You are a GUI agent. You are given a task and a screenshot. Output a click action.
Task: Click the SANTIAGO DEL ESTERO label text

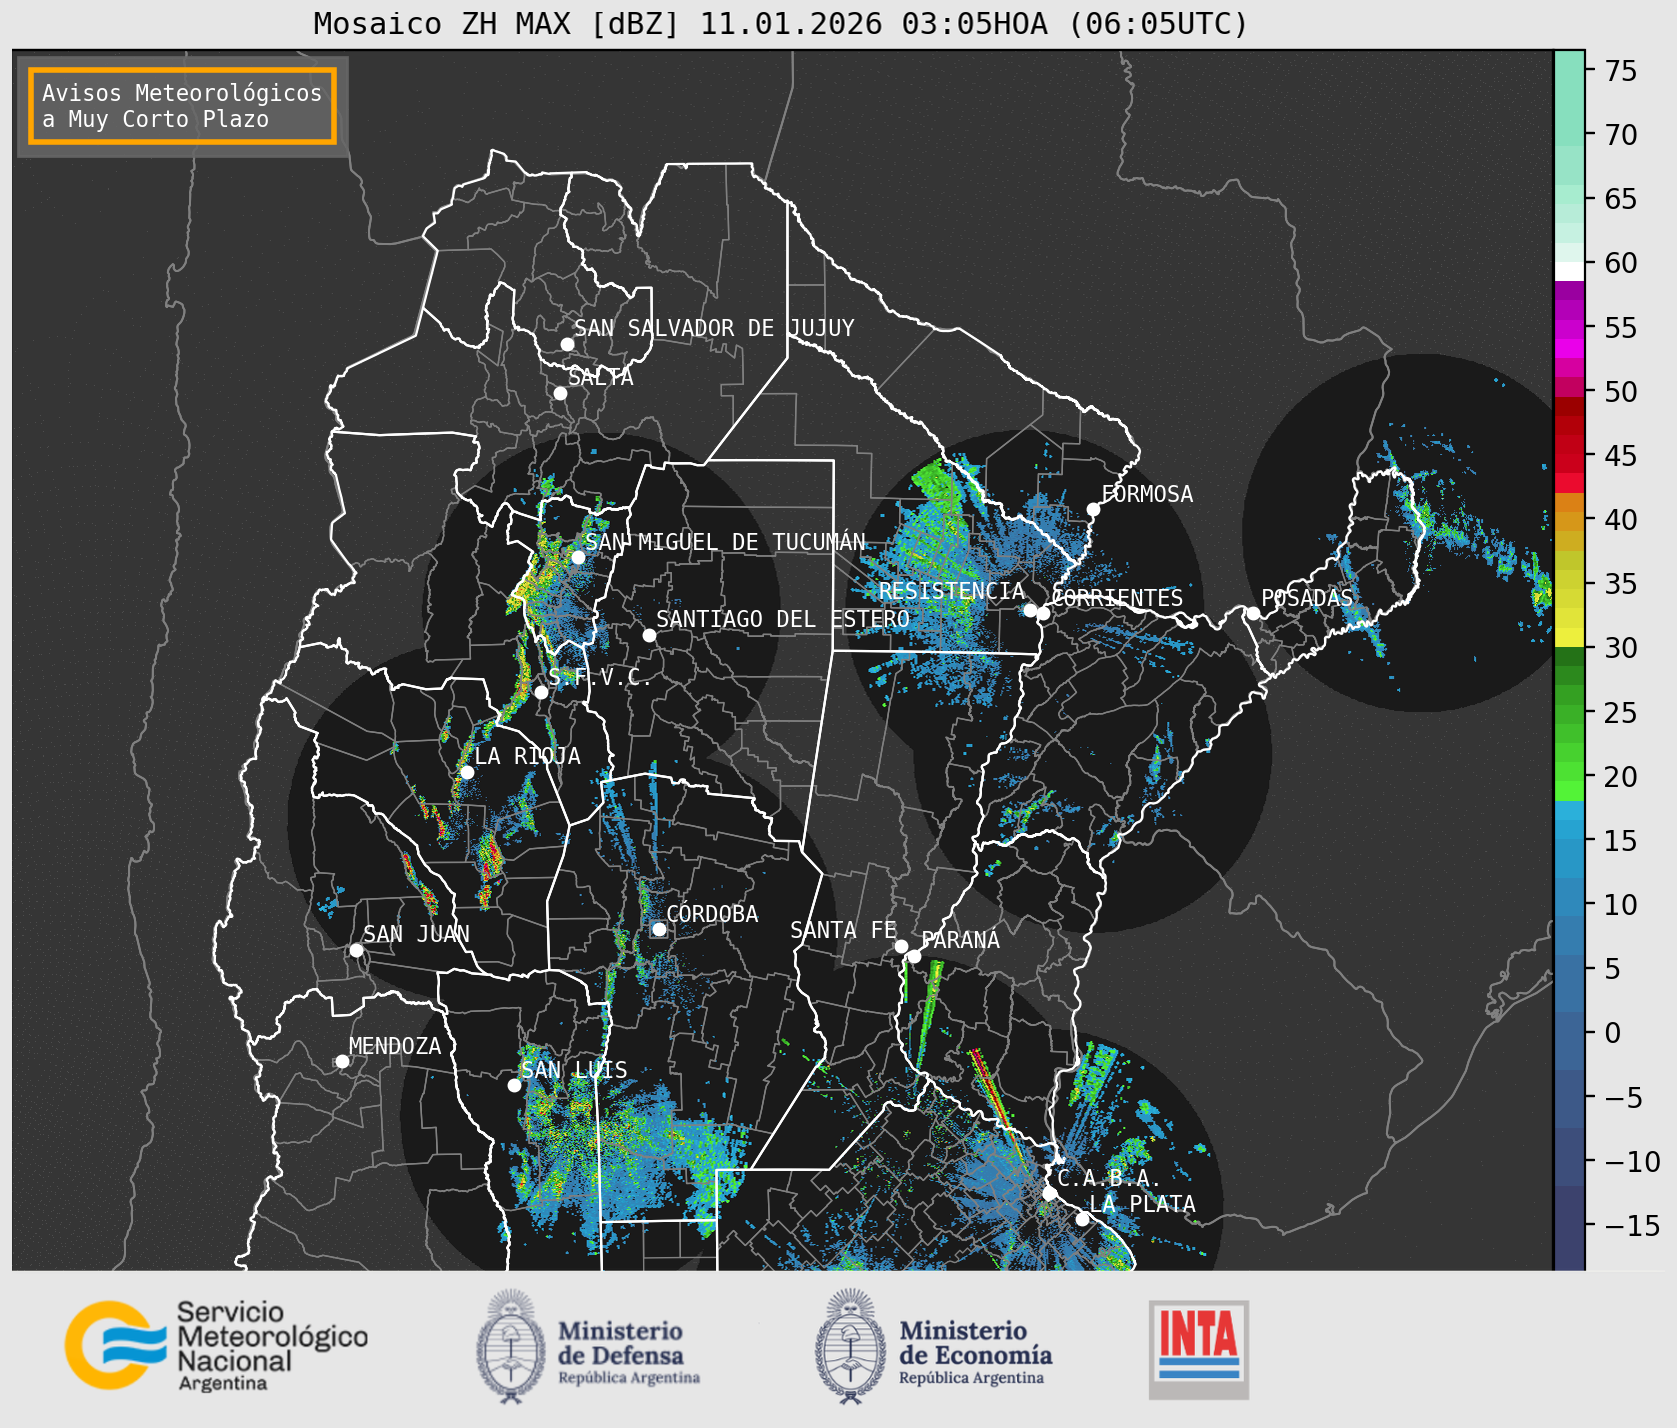coord(783,619)
